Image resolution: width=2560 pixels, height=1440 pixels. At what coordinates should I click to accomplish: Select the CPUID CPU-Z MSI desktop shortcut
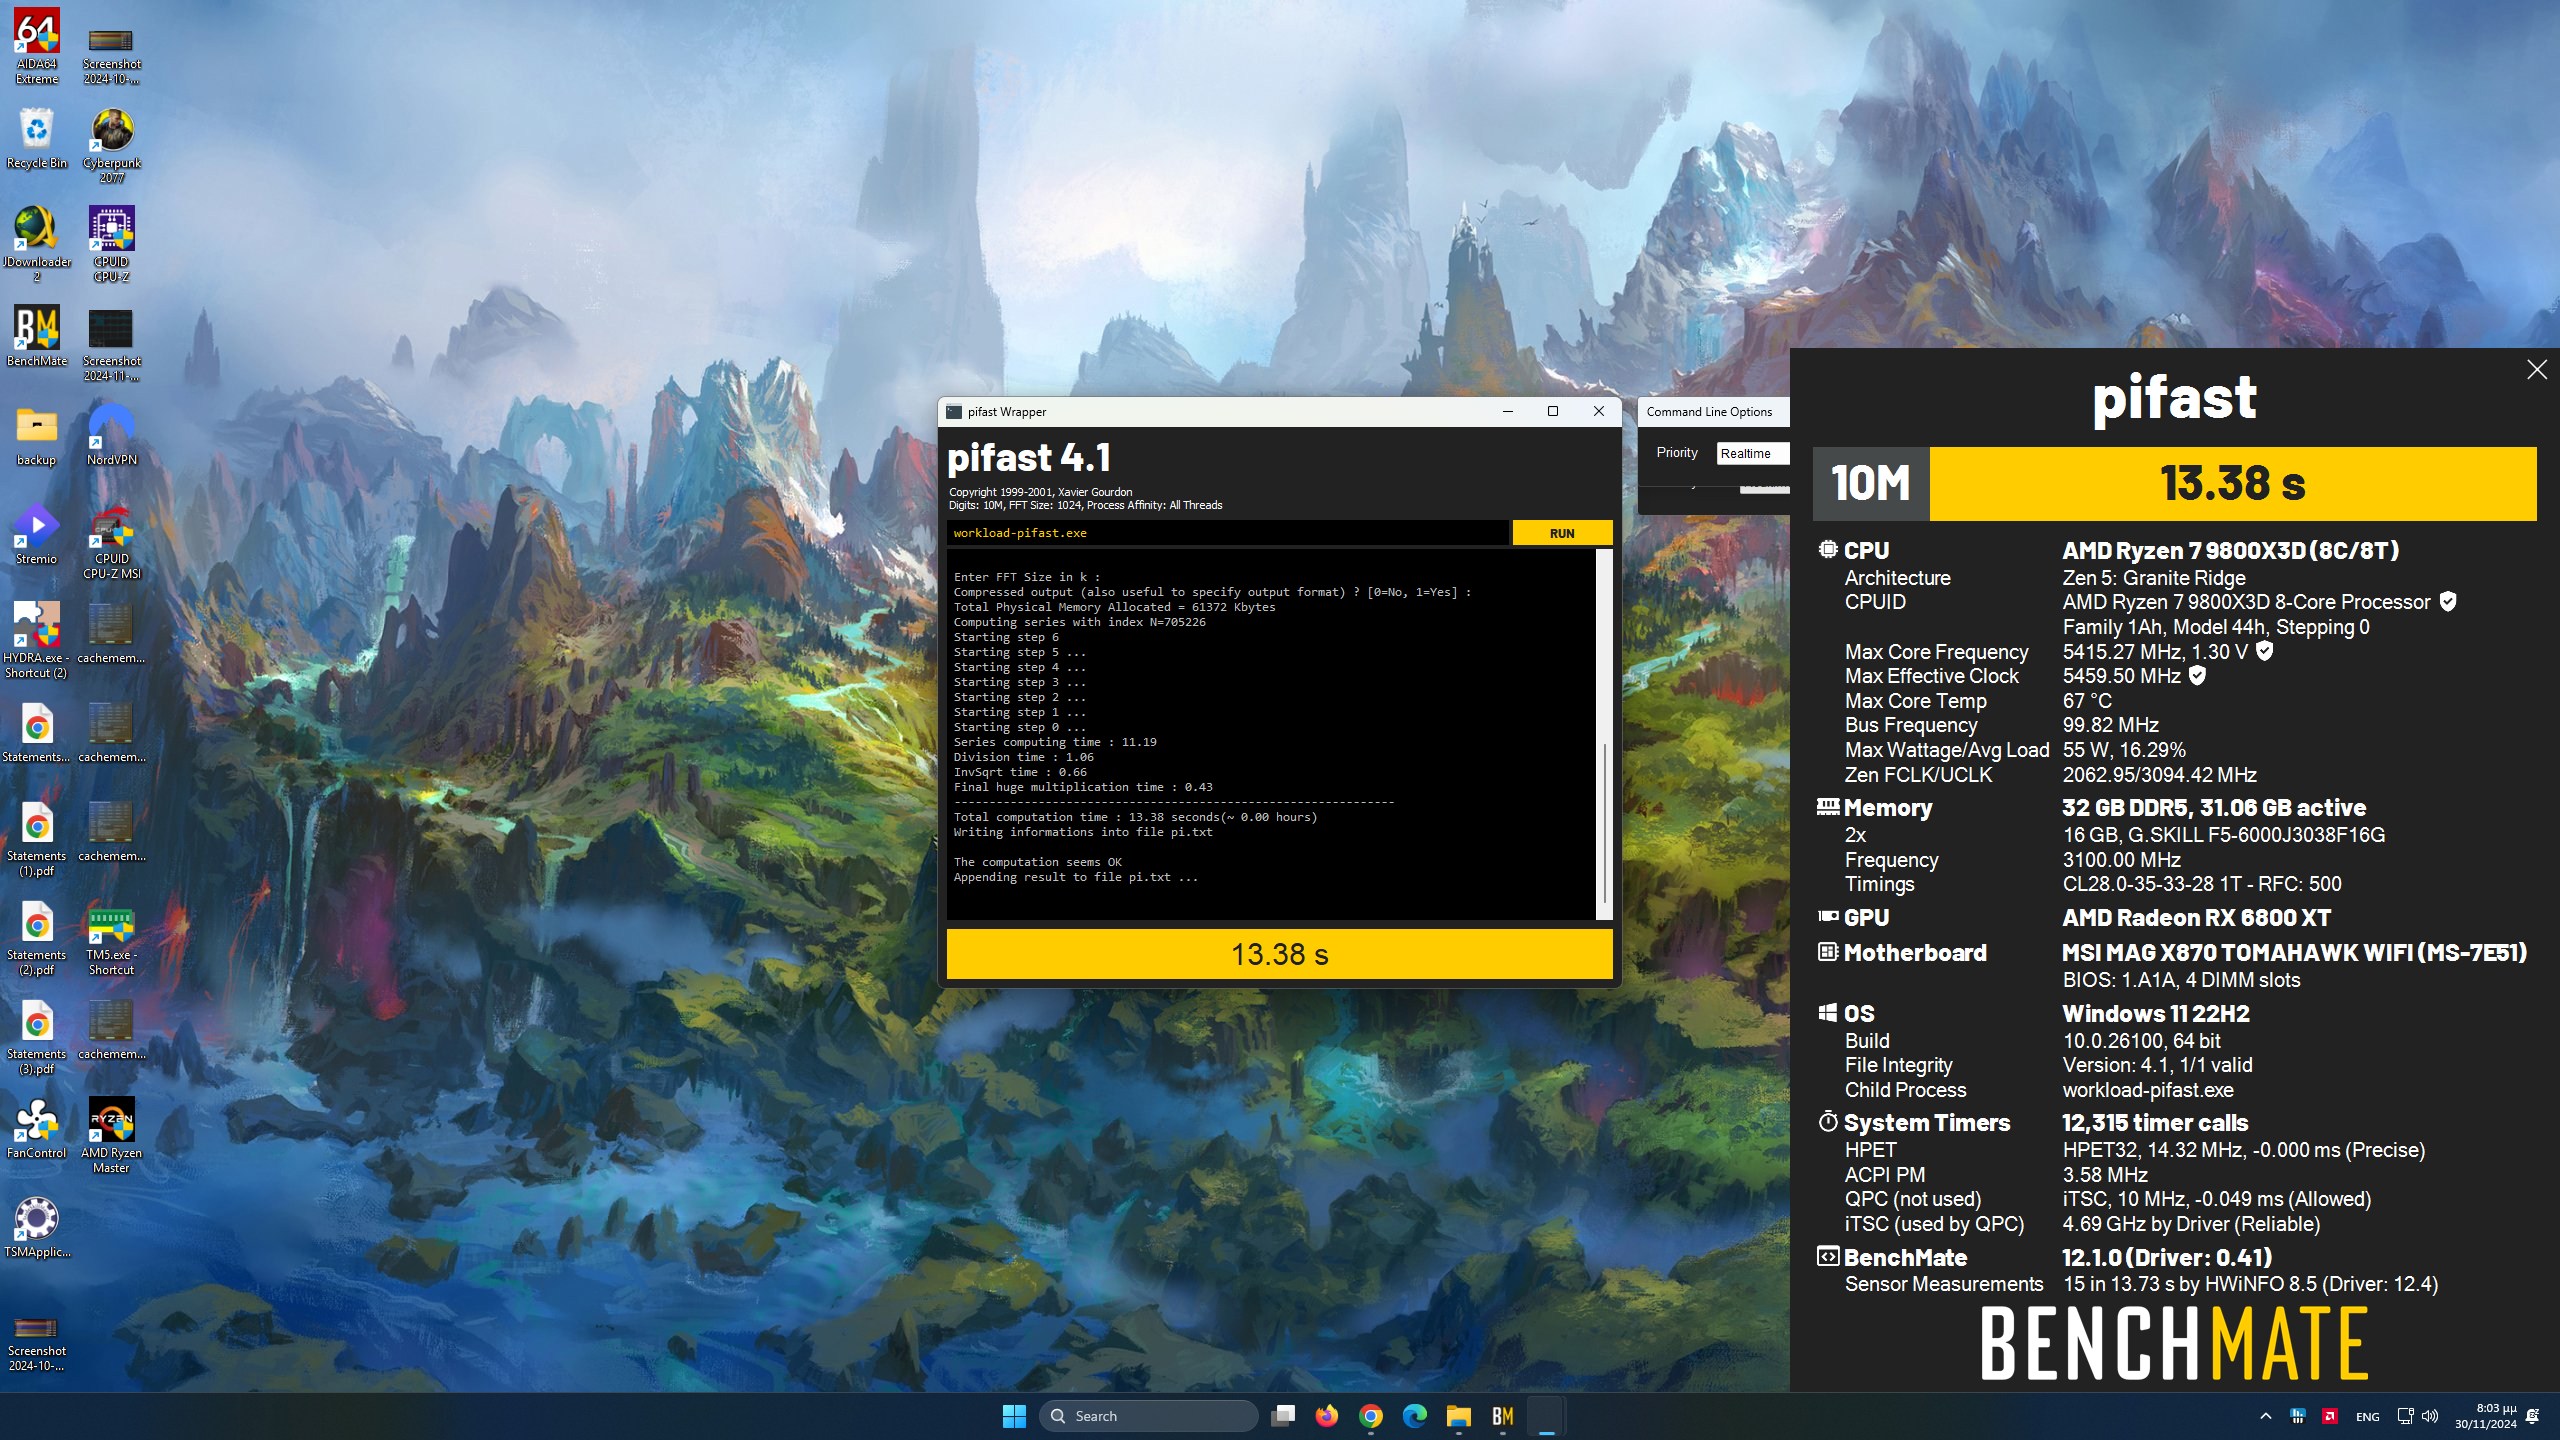(x=112, y=541)
